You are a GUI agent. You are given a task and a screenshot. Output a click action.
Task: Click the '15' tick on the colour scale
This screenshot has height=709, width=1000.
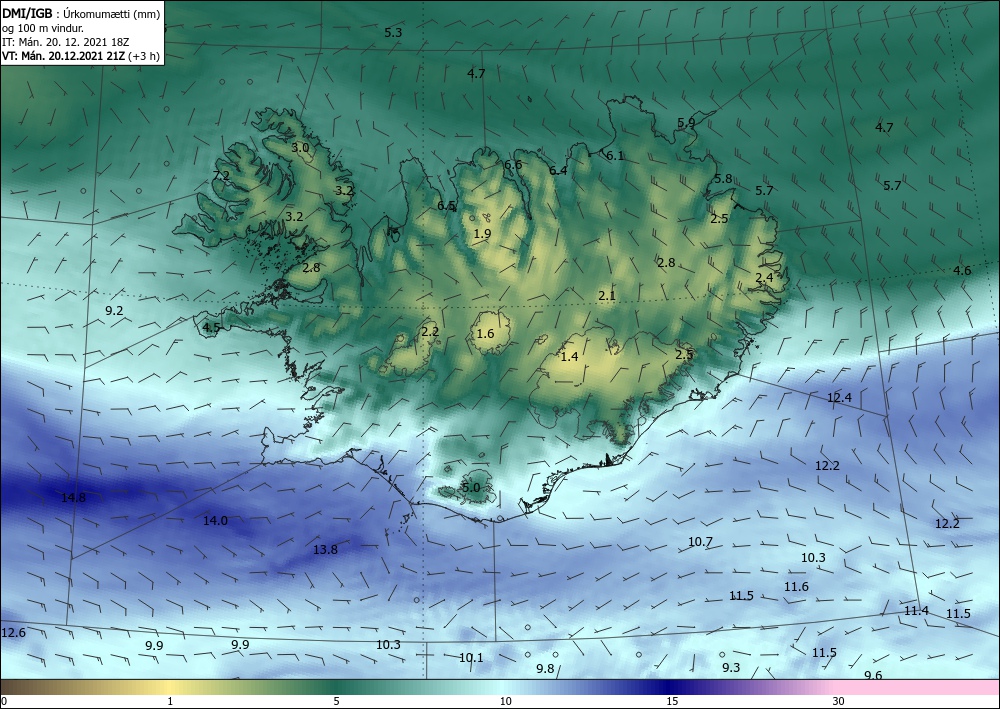click(672, 701)
